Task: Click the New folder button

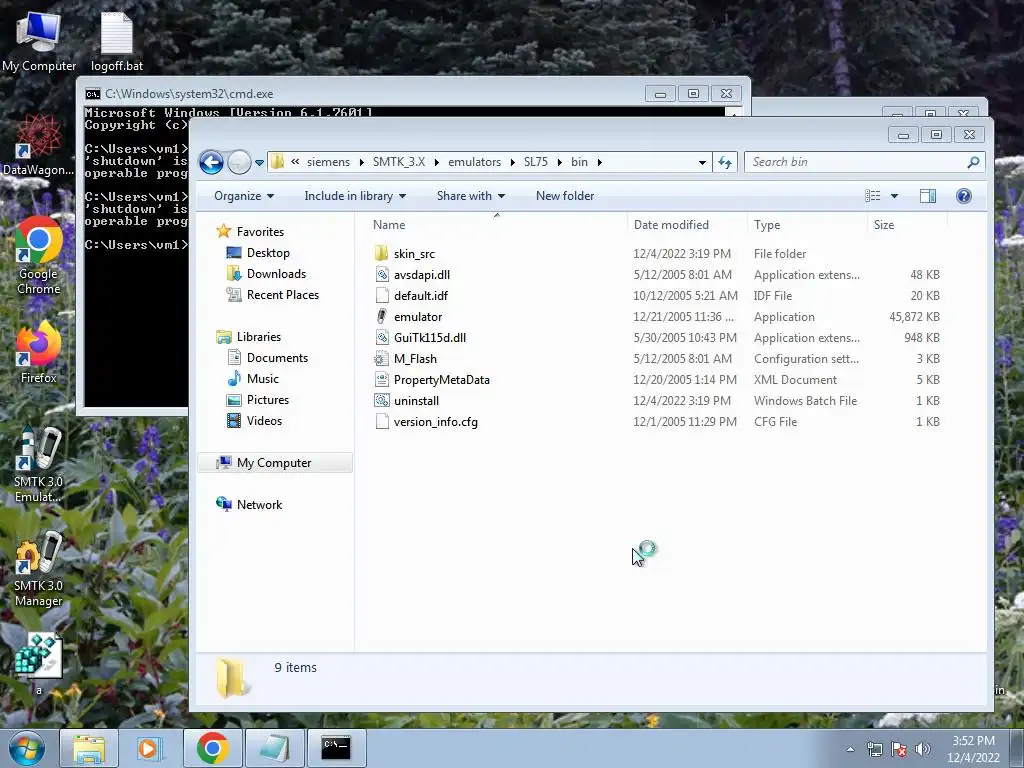Action: [x=565, y=196]
